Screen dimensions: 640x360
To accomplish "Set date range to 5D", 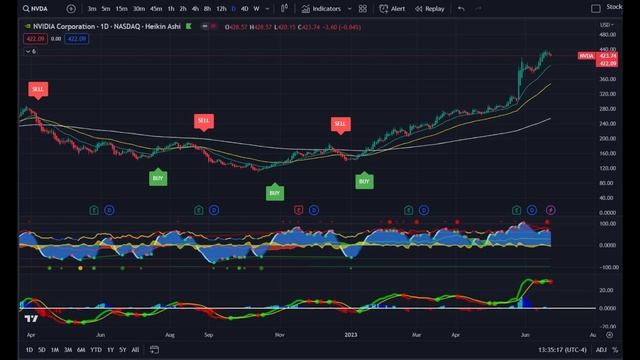I will [42, 350].
